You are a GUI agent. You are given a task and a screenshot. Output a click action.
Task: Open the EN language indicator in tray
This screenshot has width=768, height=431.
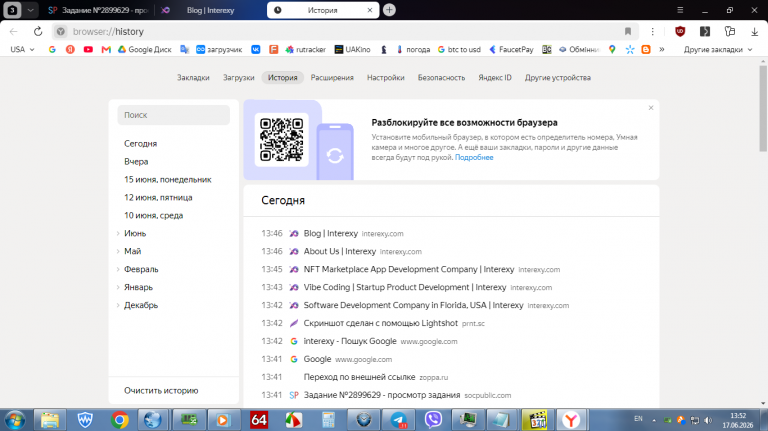coord(638,419)
